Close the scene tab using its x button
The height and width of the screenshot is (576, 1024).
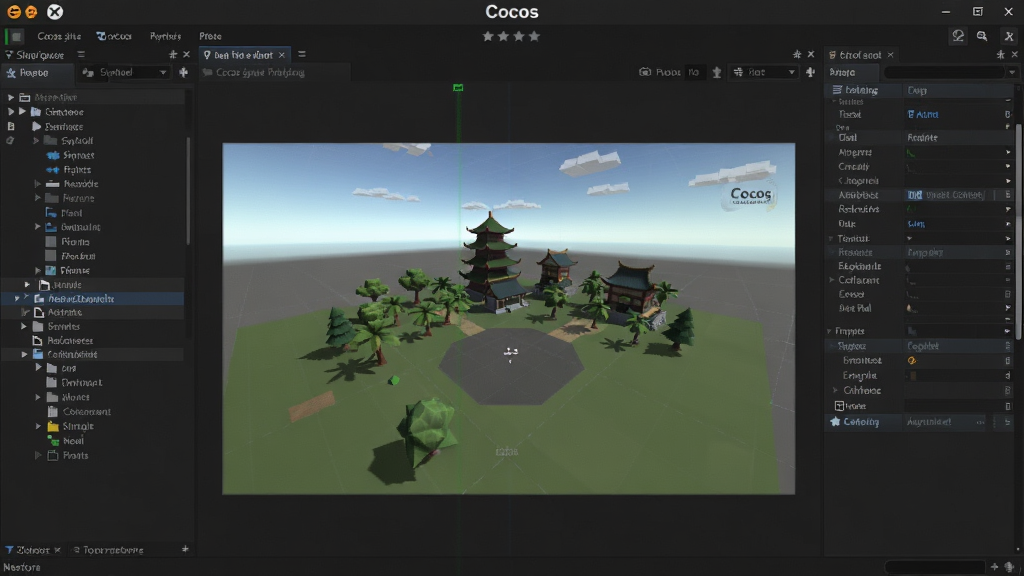point(282,55)
